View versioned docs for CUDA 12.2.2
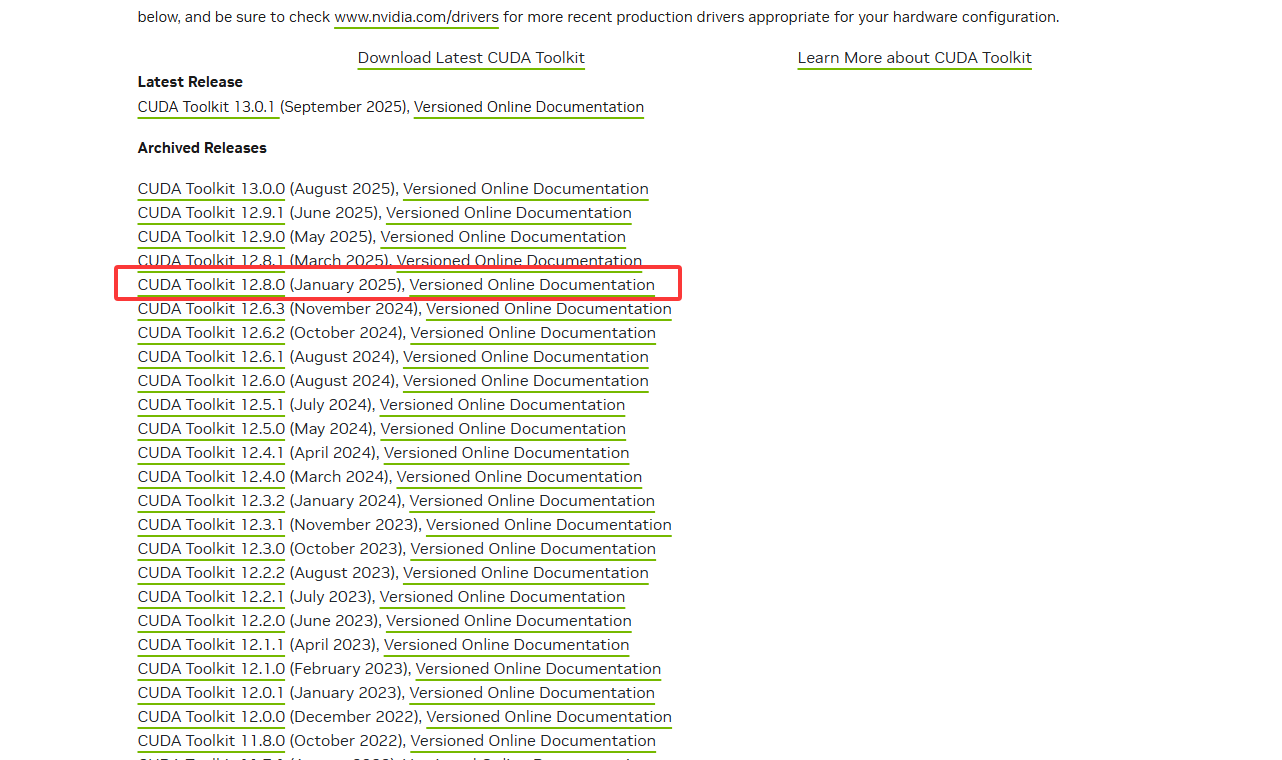 pyautogui.click(x=526, y=573)
